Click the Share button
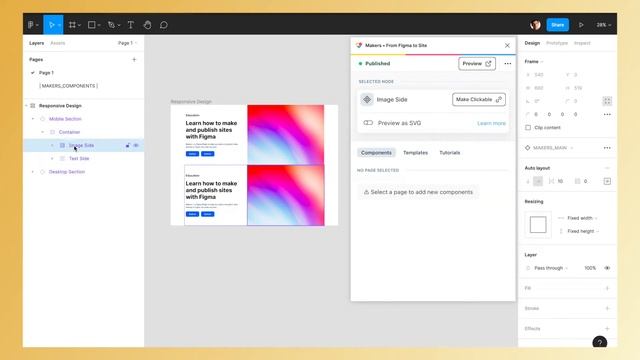 [x=558, y=25]
